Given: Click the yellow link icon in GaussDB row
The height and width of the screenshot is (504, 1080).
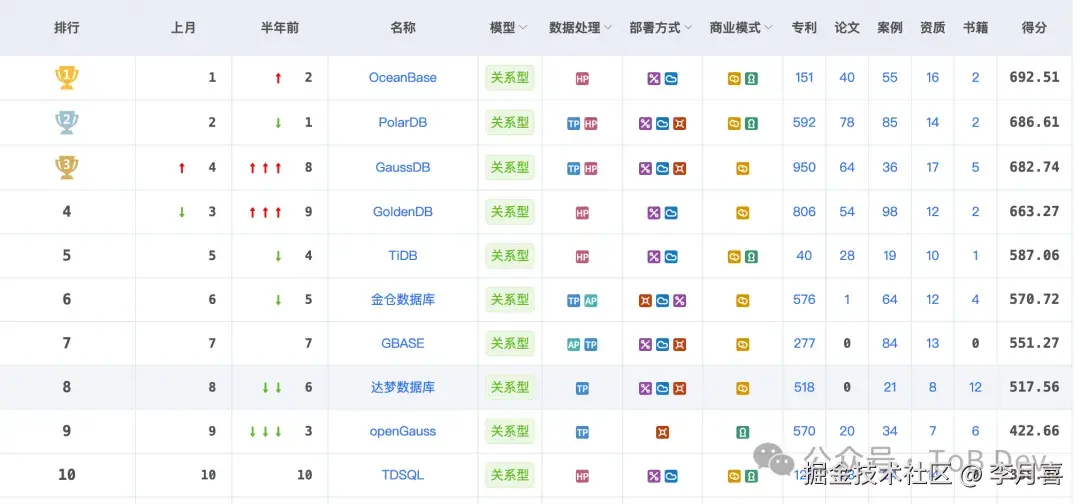Looking at the screenshot, I should click(x=742, y=169).
